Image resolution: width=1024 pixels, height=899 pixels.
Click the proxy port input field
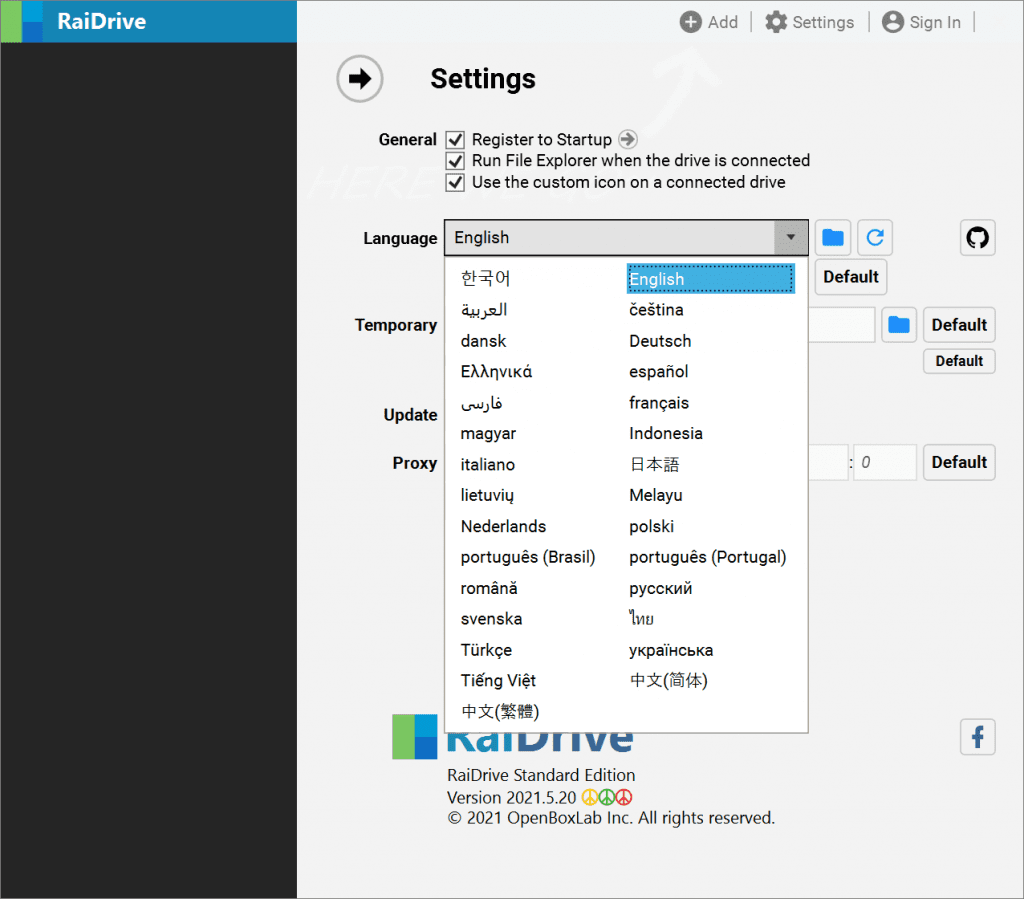pos(884,463)
